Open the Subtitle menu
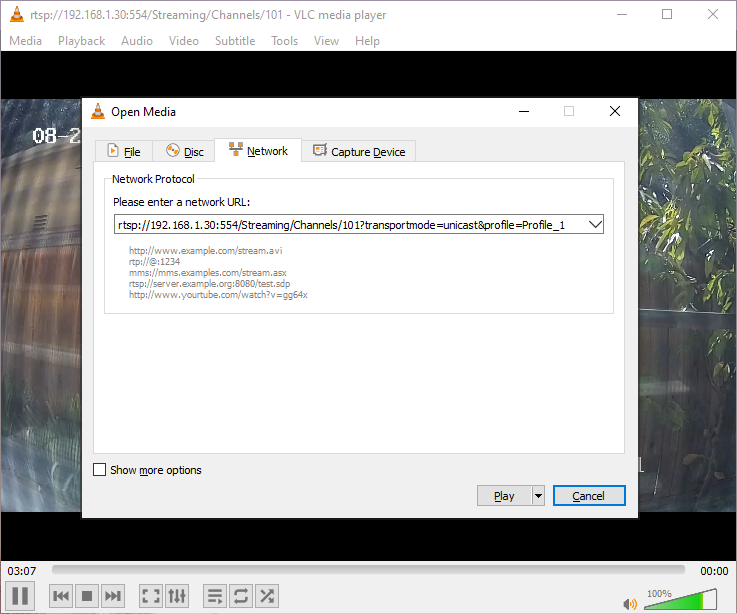This screenshot has width=737, height=614. 235,41
